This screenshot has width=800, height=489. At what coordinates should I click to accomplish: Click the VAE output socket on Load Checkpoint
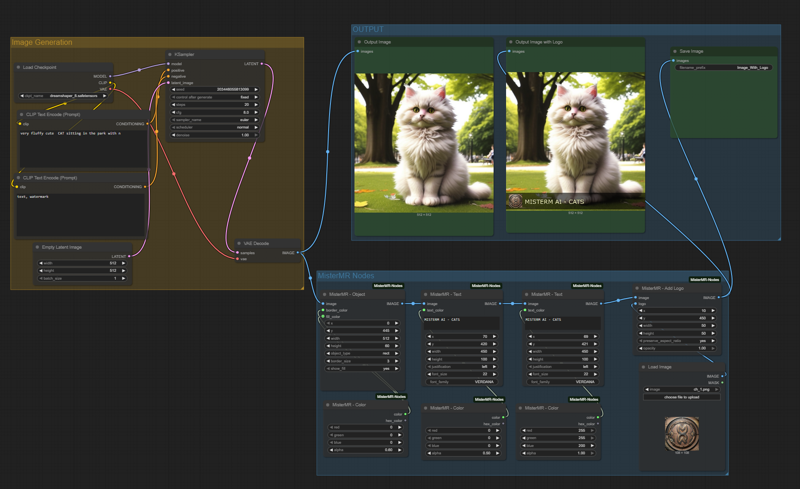pos(110,89)
